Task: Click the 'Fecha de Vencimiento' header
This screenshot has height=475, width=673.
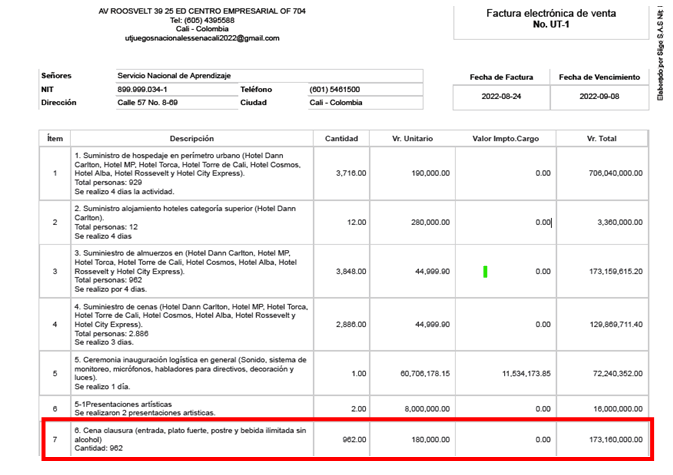Action: [599, 77]
